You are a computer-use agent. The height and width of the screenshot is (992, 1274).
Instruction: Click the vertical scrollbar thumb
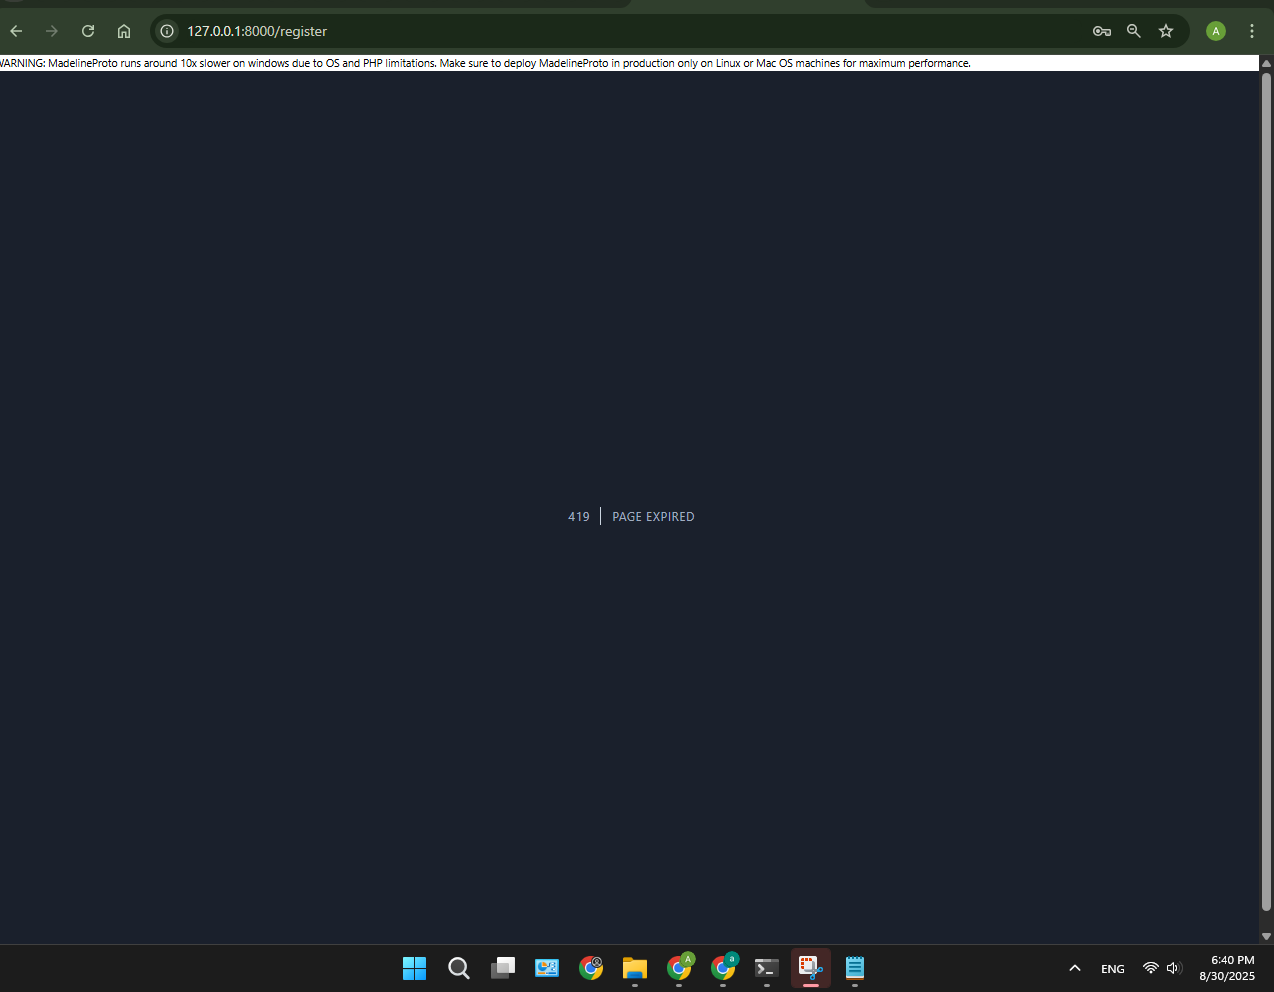[1266, 490]
